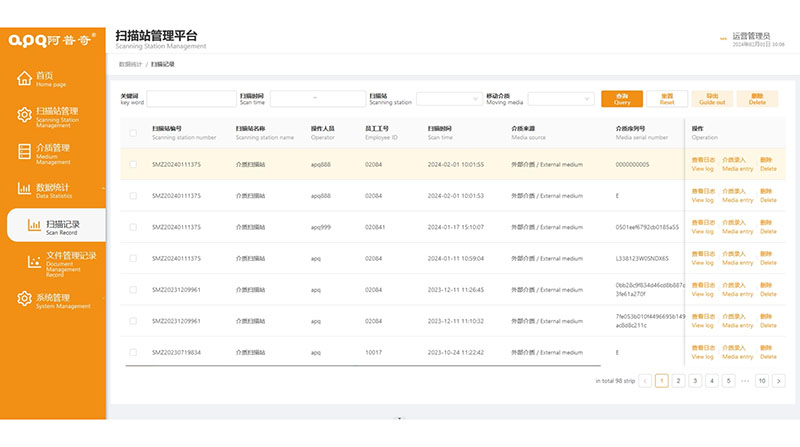The image size is (800, 447).
Task: Jump to page 3 in pagination
Action: coord(695,381)
